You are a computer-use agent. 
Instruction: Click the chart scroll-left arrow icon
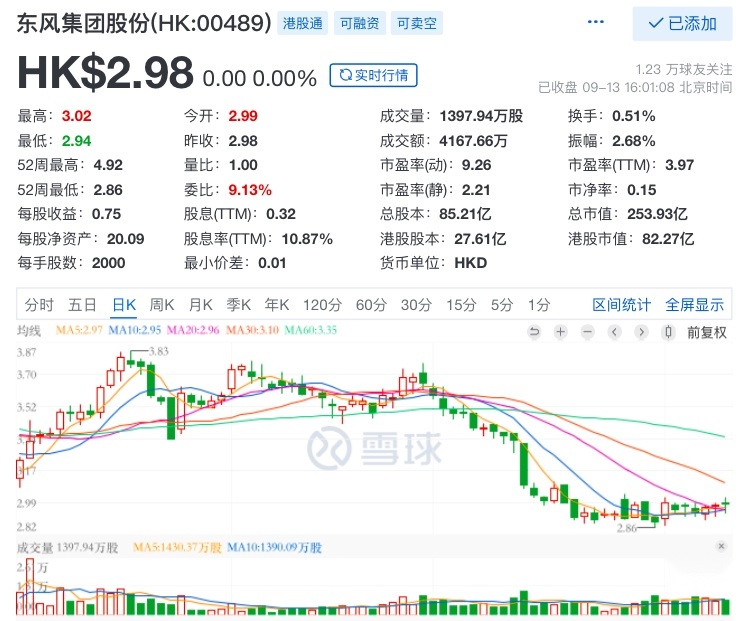point(614,332)
